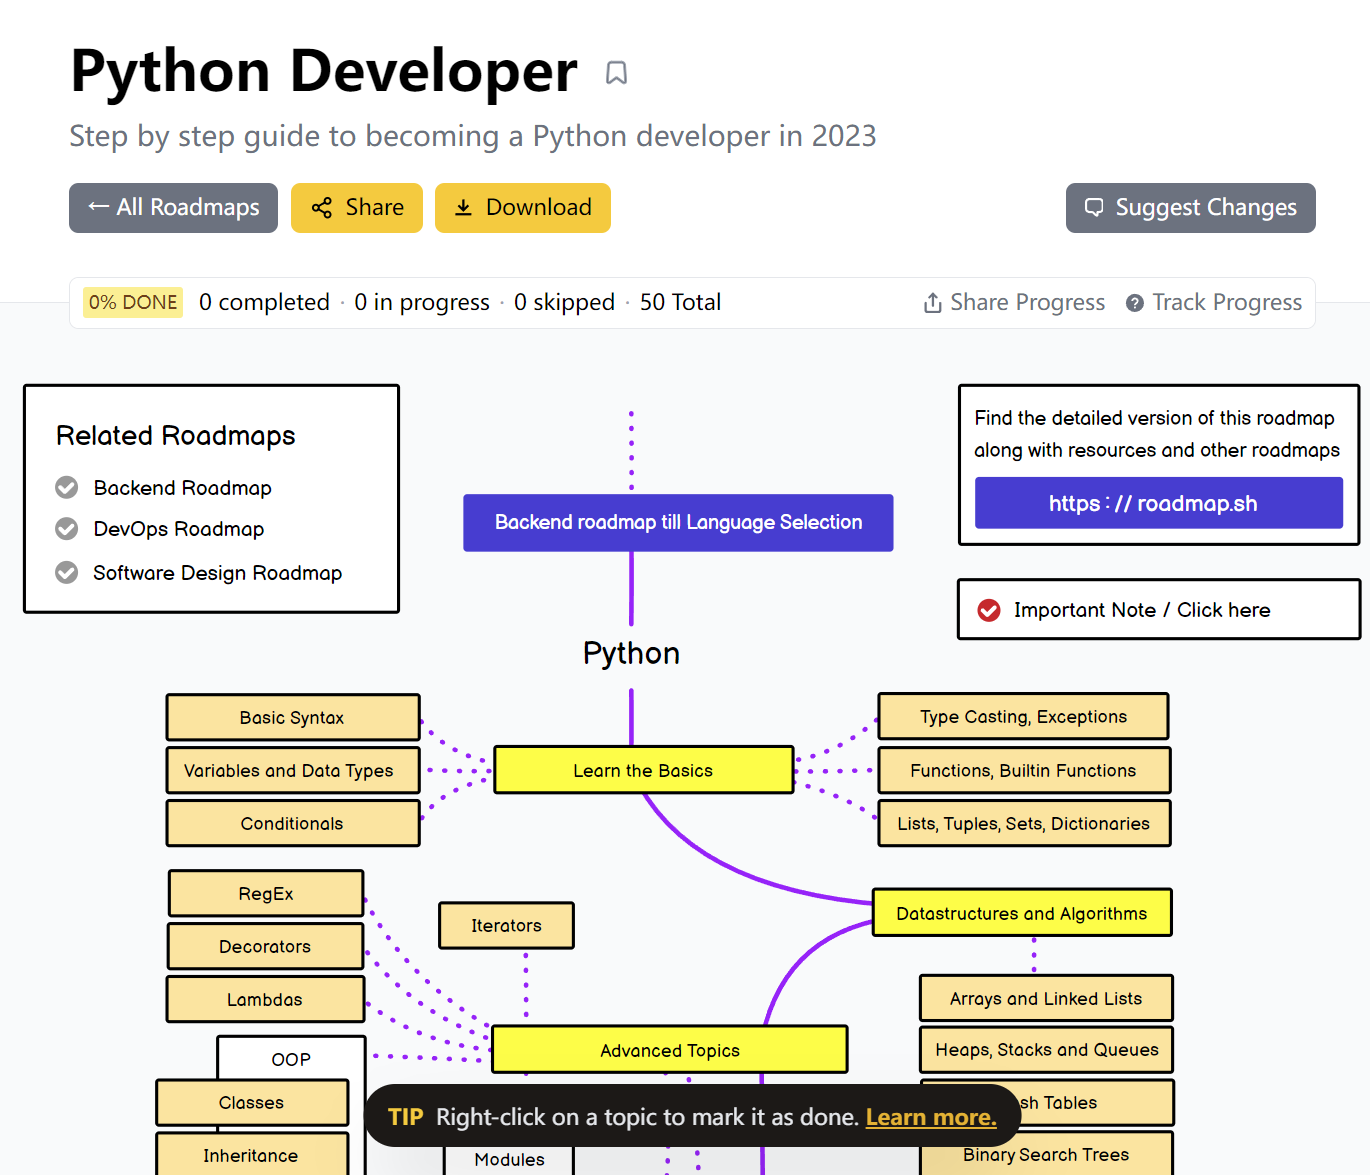Open the https://roadmap.sh button

[1159, 503]
